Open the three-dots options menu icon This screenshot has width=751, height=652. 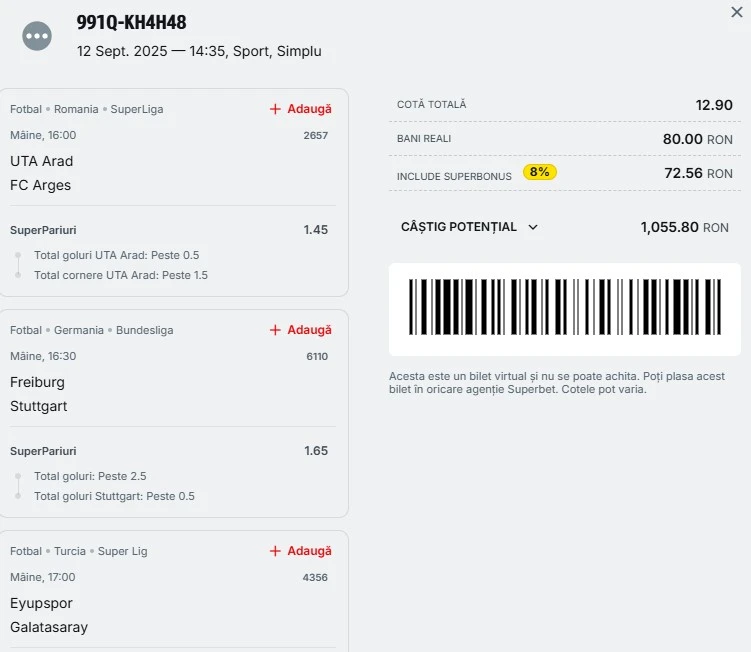tap(37, 36)
